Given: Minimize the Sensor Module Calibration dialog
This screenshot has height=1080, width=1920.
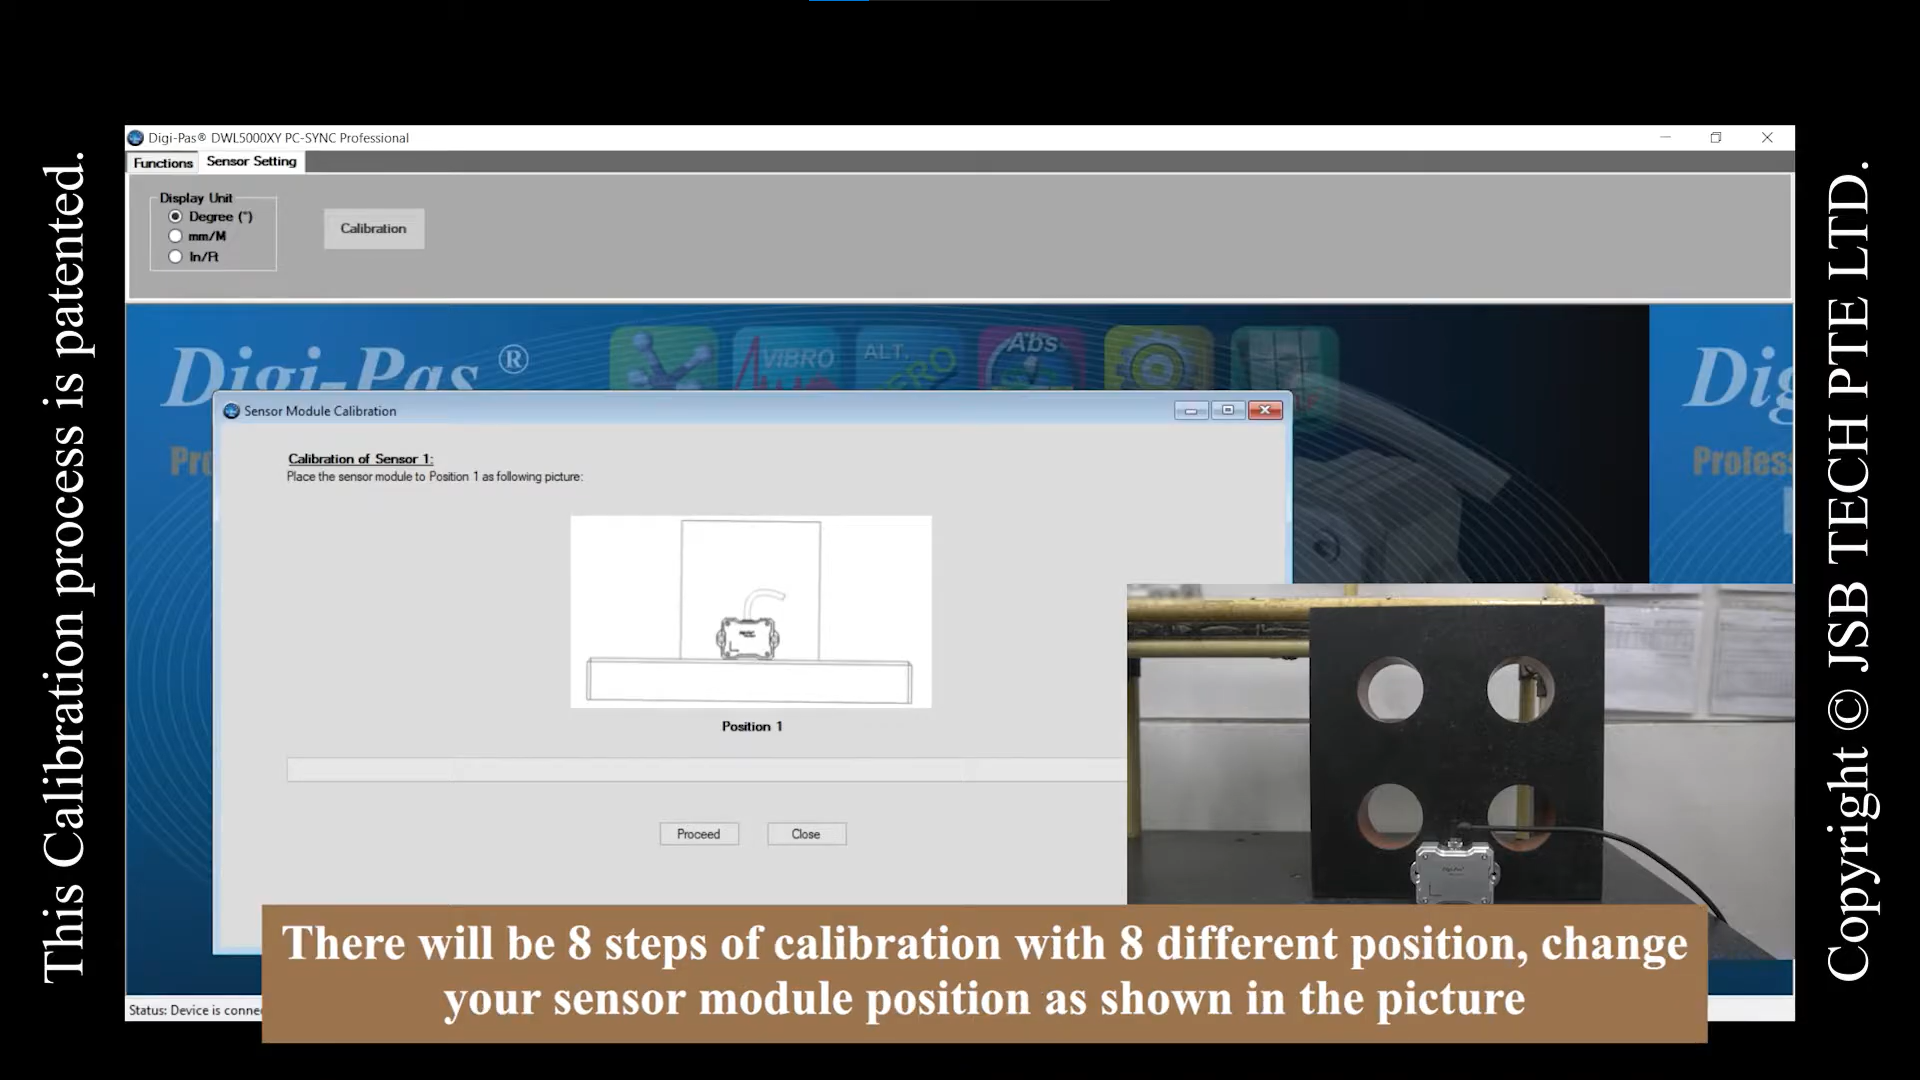Looking at the screenshot, I should point(1191,410).
